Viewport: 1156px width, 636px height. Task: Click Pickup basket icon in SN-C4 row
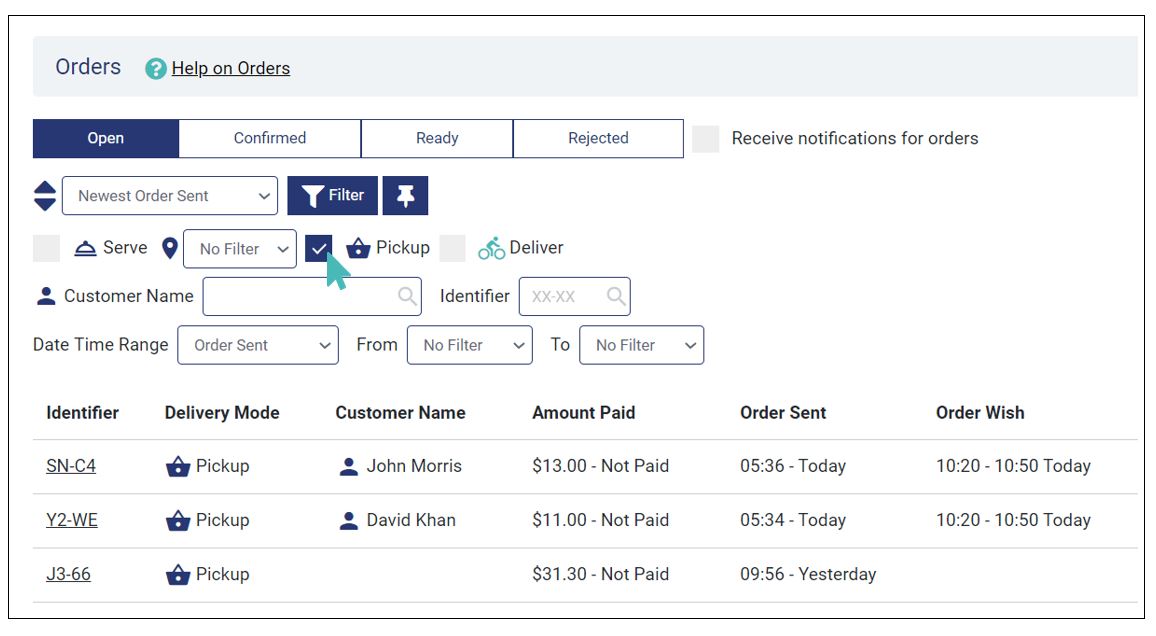pyautogui.click(x=178, y=466)
